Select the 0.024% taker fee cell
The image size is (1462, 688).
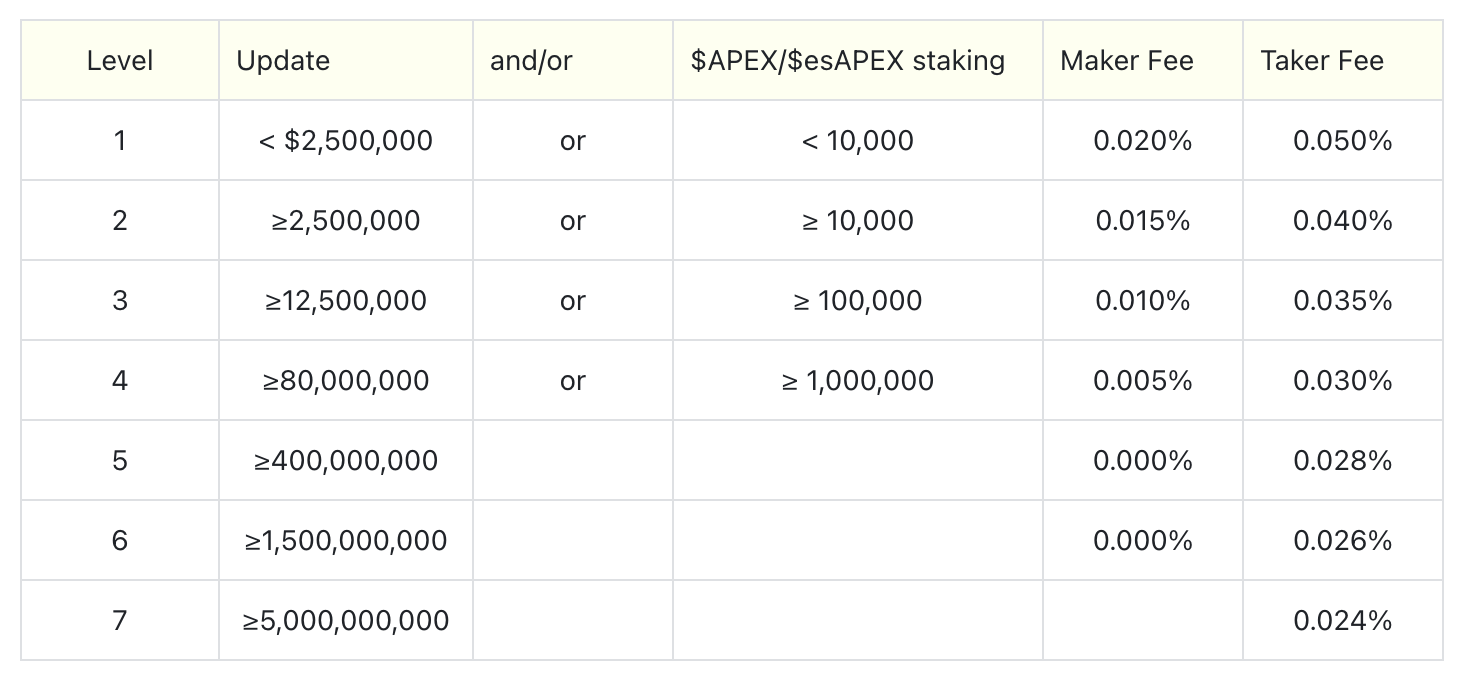(1343, 620)
